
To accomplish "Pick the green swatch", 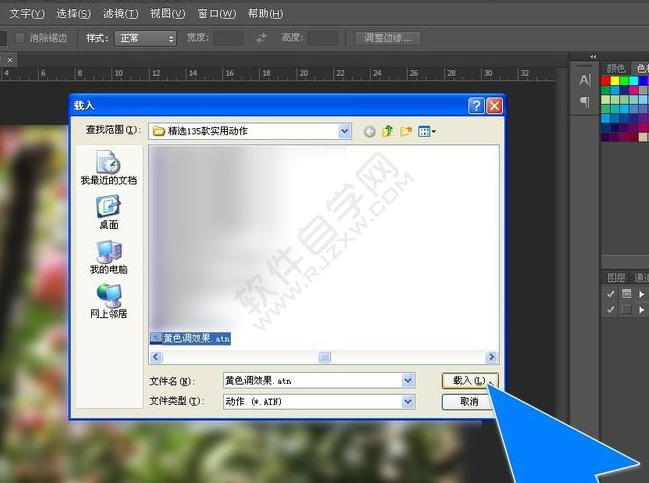I will click(624, 80).
